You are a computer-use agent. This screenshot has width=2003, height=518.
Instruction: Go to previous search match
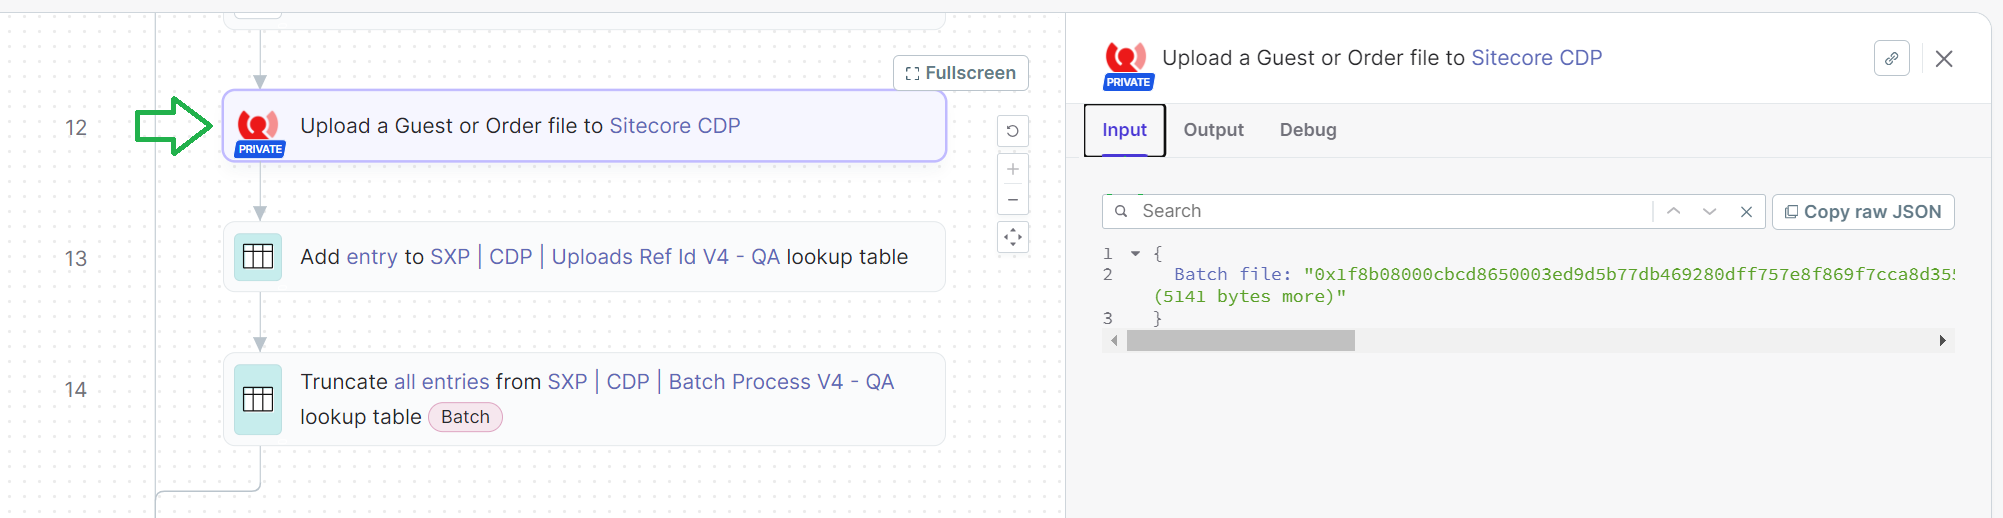pyautogui.click(x=1674, y=211)
